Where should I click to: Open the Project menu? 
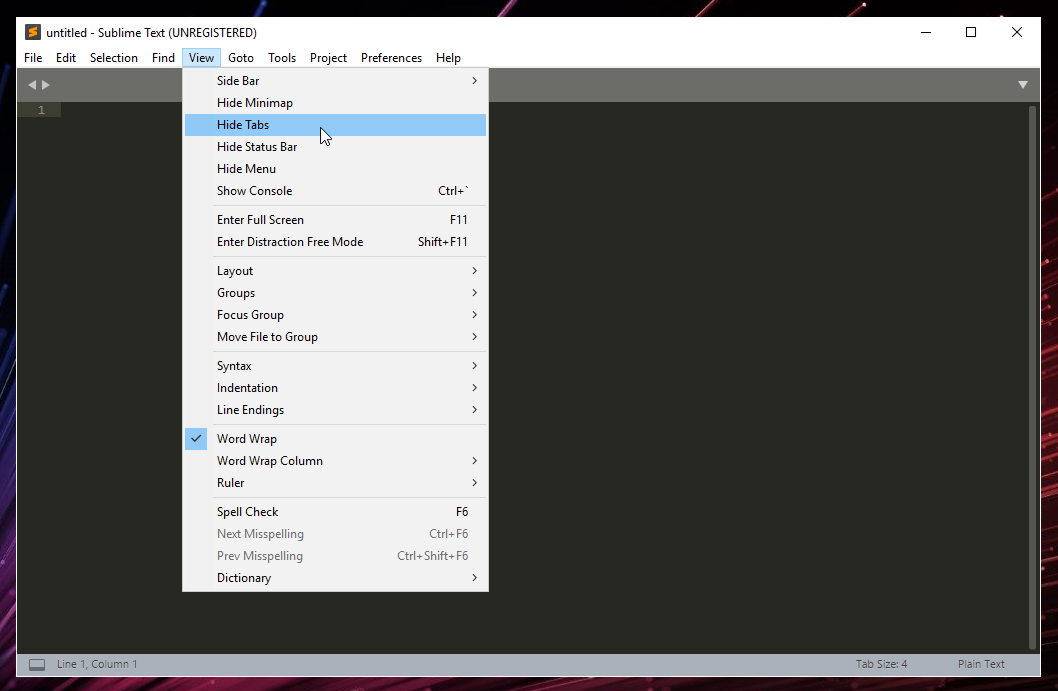328,58
